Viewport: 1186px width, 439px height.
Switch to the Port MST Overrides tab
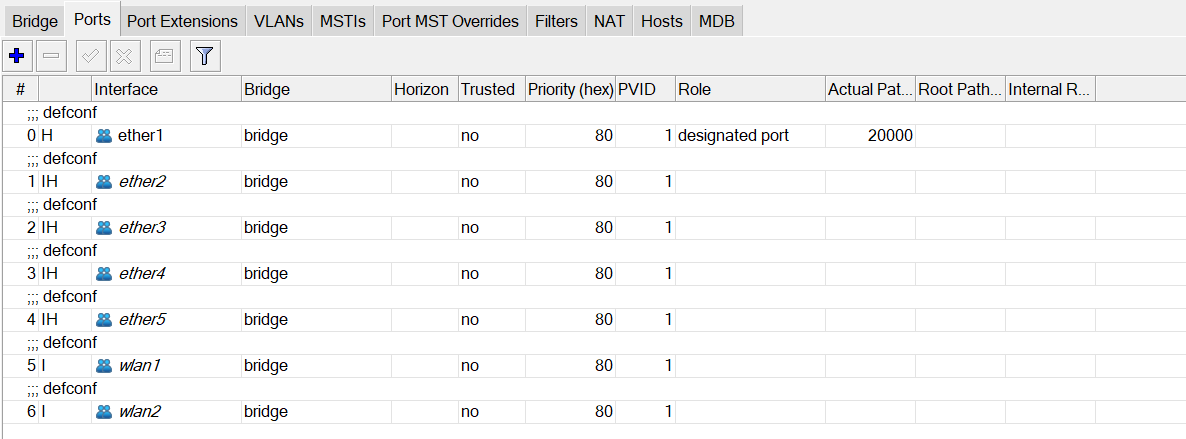click(x=450, y=21)
